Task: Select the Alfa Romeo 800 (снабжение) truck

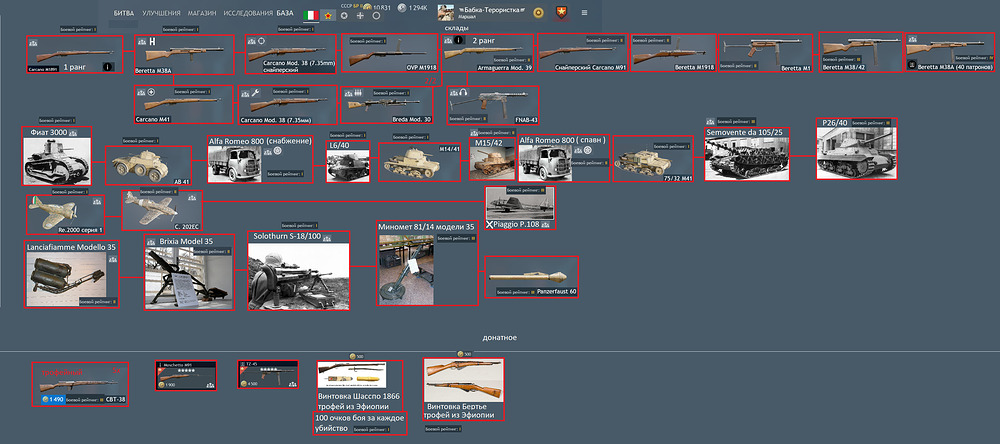Action: (x=260, y=159)
